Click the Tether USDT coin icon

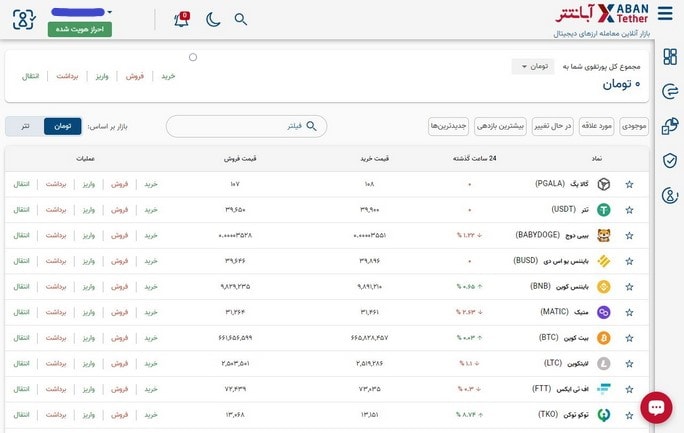[x=604, y=210]
